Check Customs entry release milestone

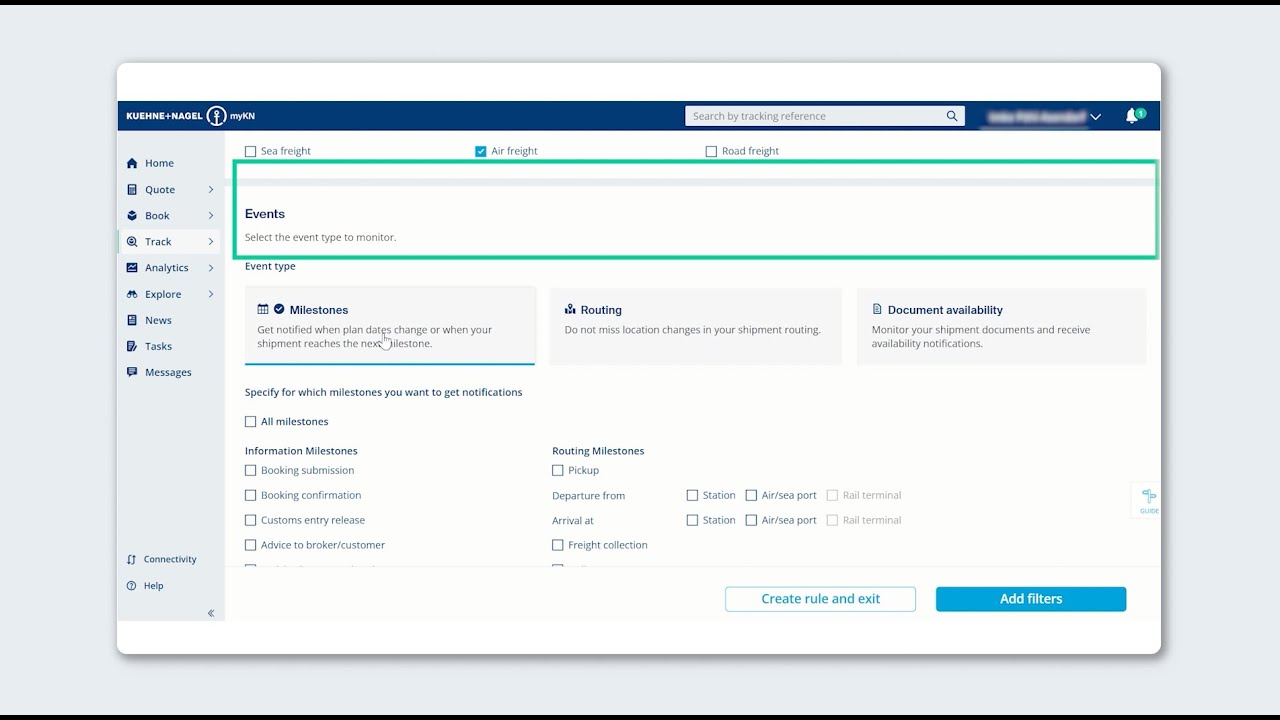251,520
